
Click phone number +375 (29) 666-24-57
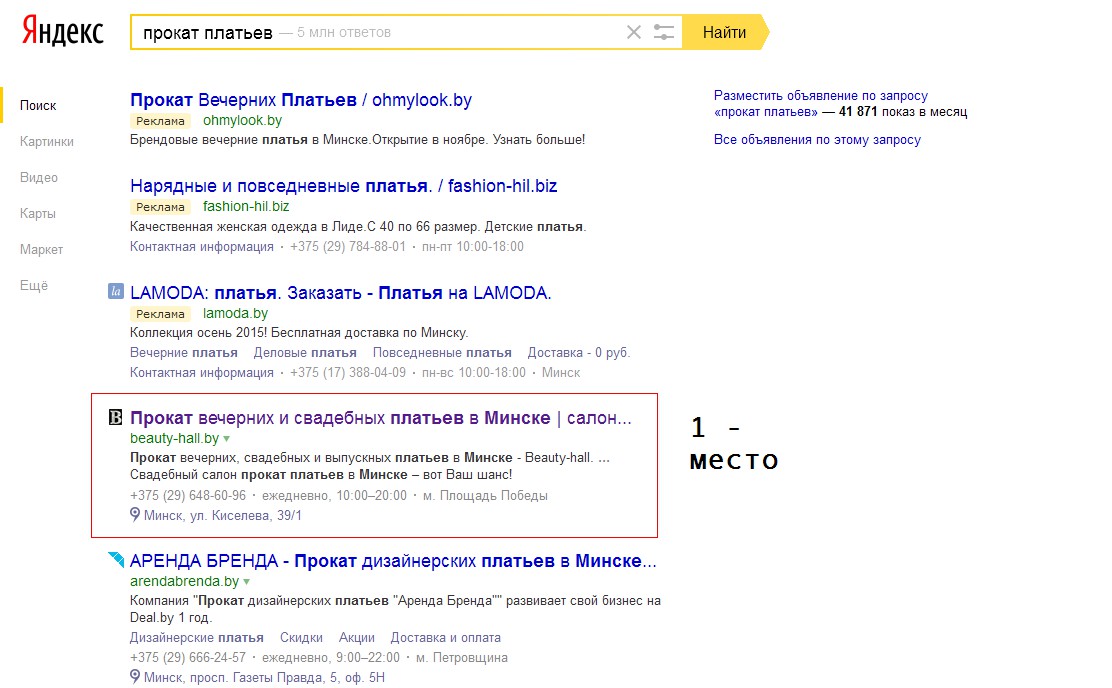point(188,658)
